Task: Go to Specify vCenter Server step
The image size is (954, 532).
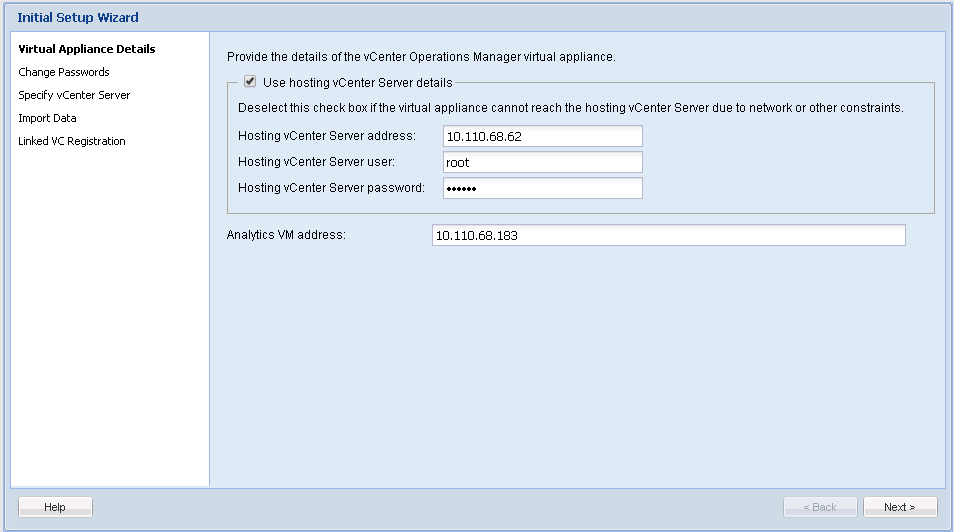Action: point(74,95)
